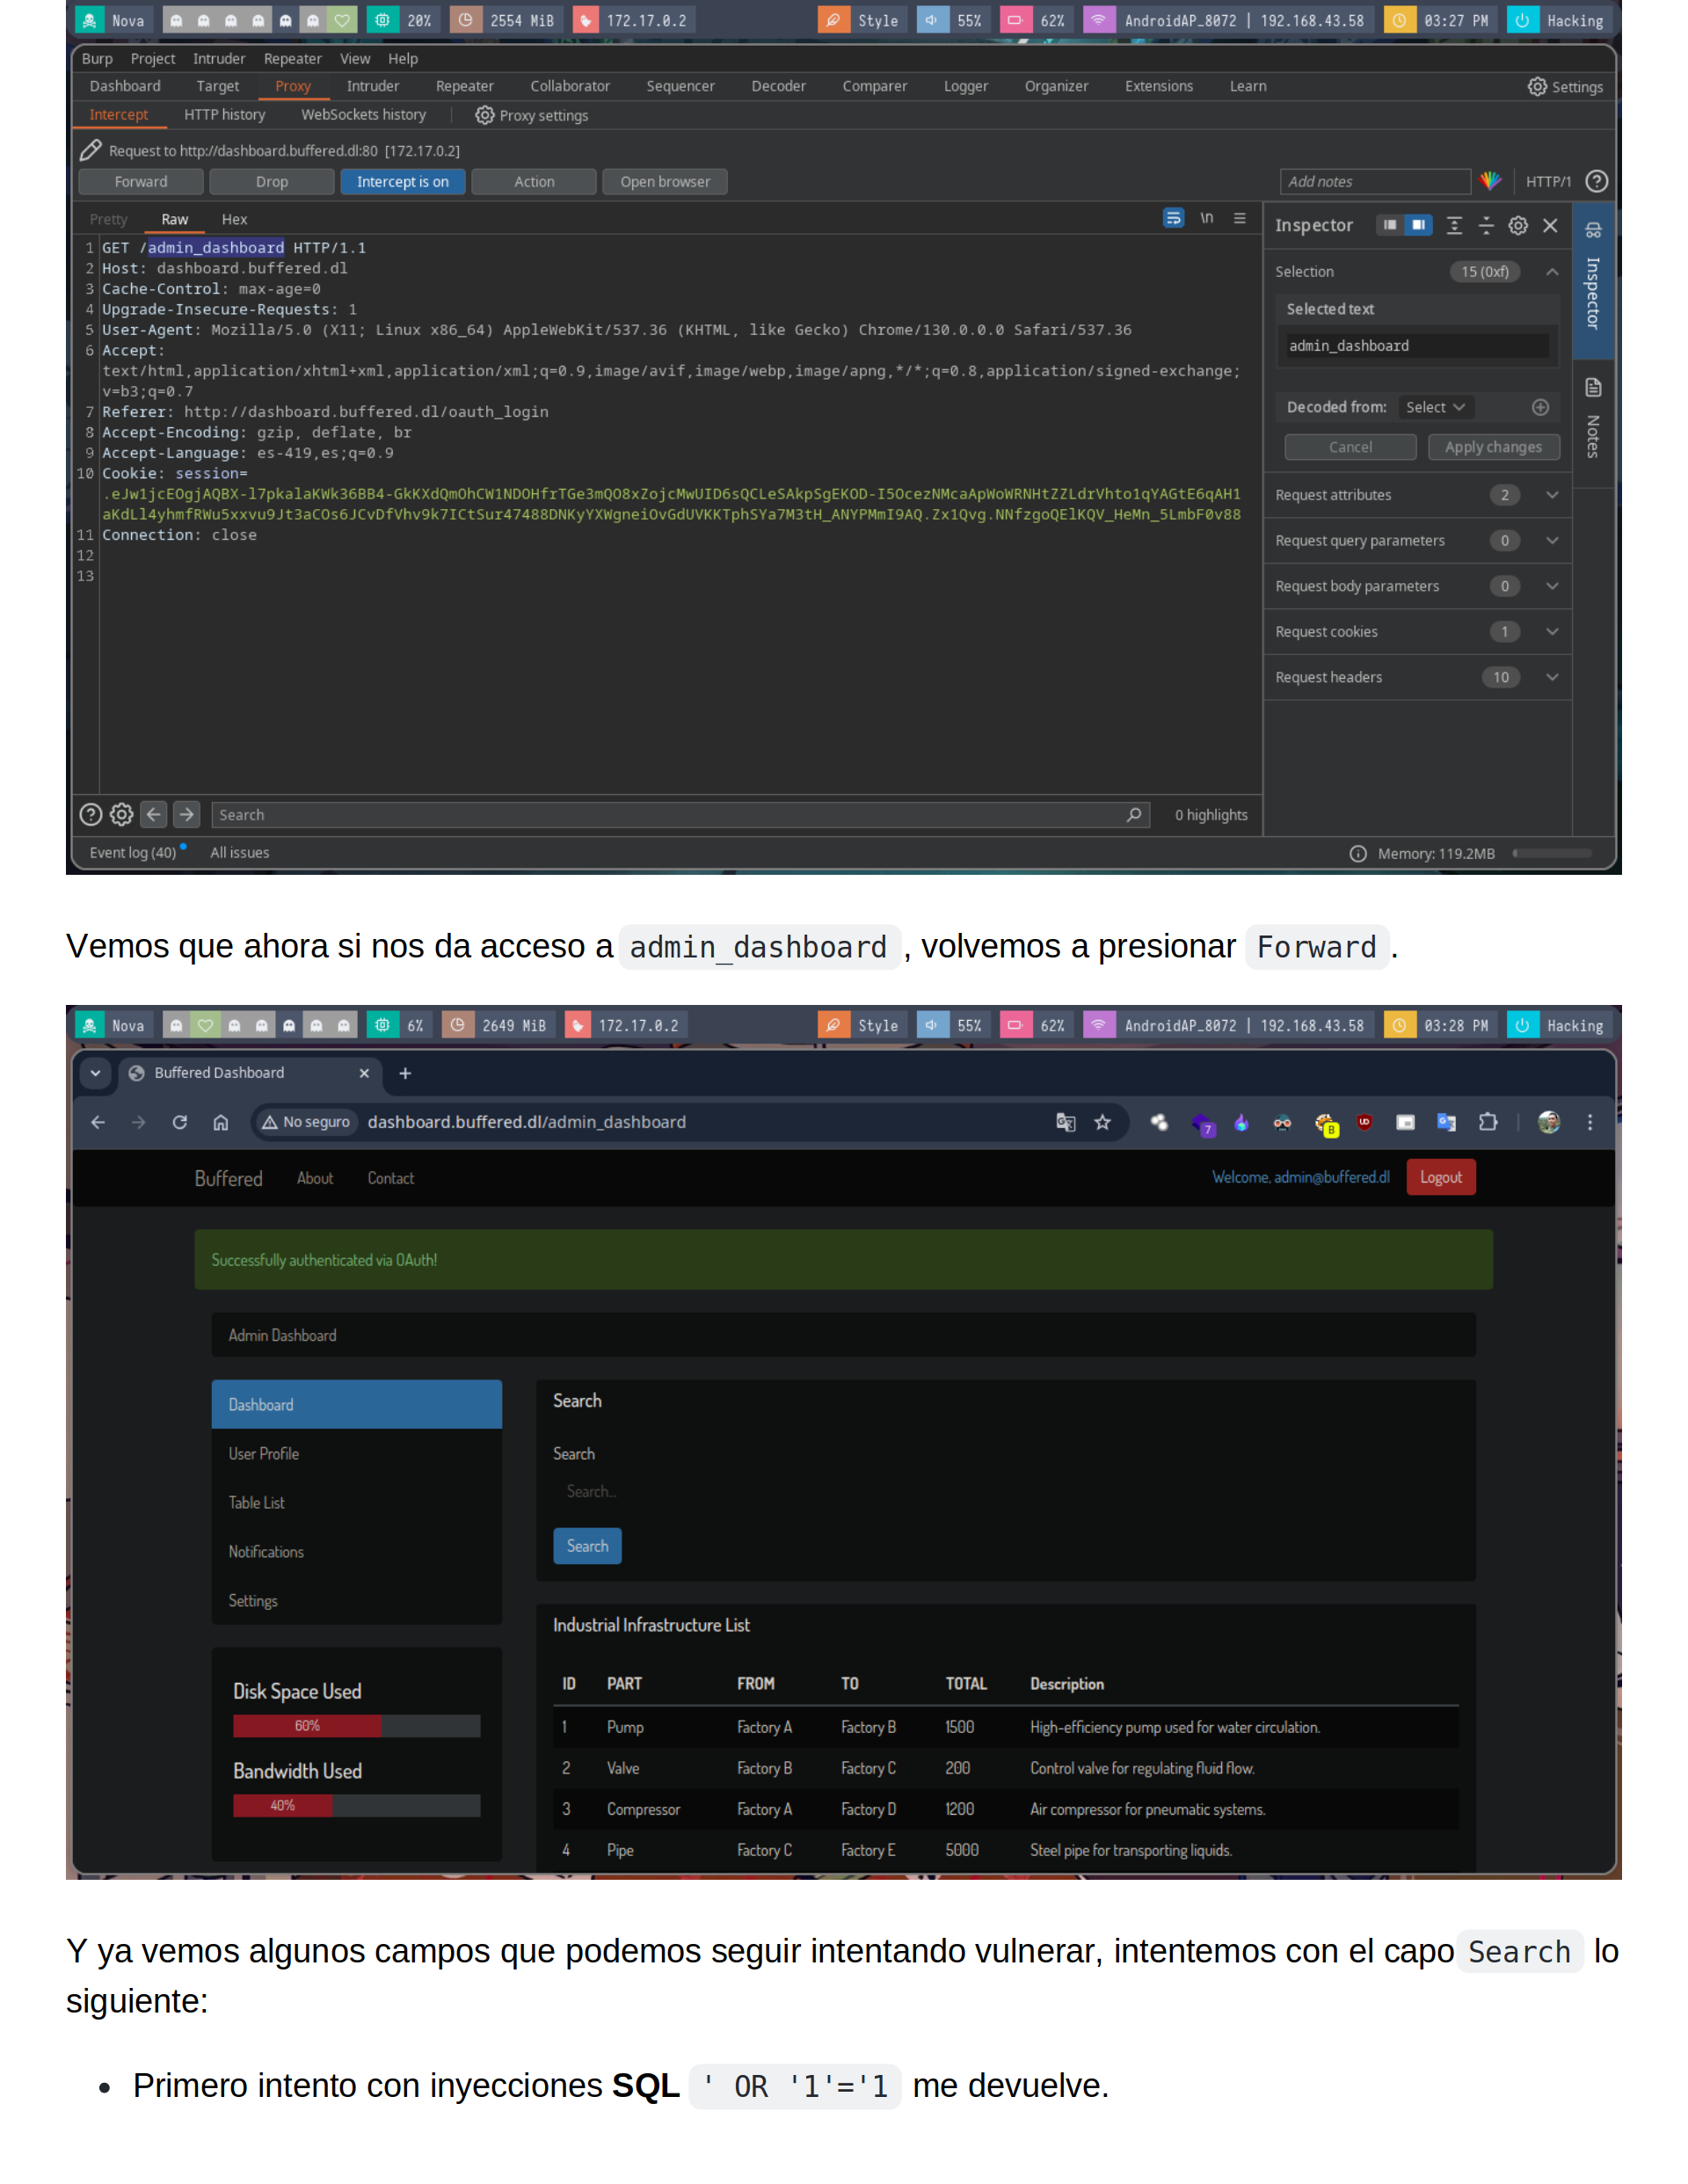
Task: Toggle word wrap icon in Burp editor
Action: (x=1173, y=218)
